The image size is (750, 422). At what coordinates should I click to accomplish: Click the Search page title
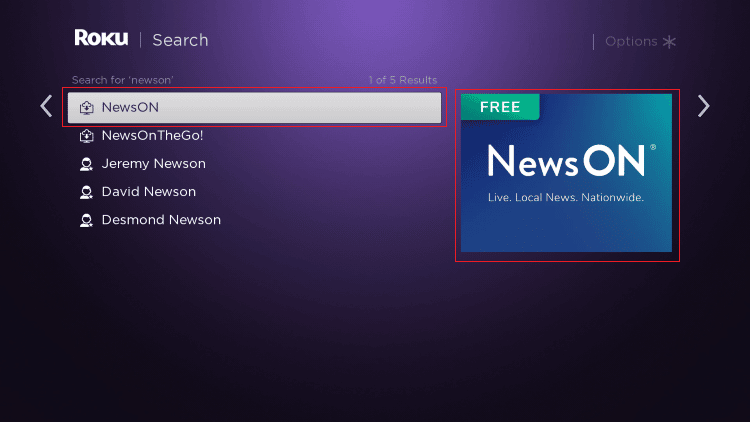click(180, 40)
